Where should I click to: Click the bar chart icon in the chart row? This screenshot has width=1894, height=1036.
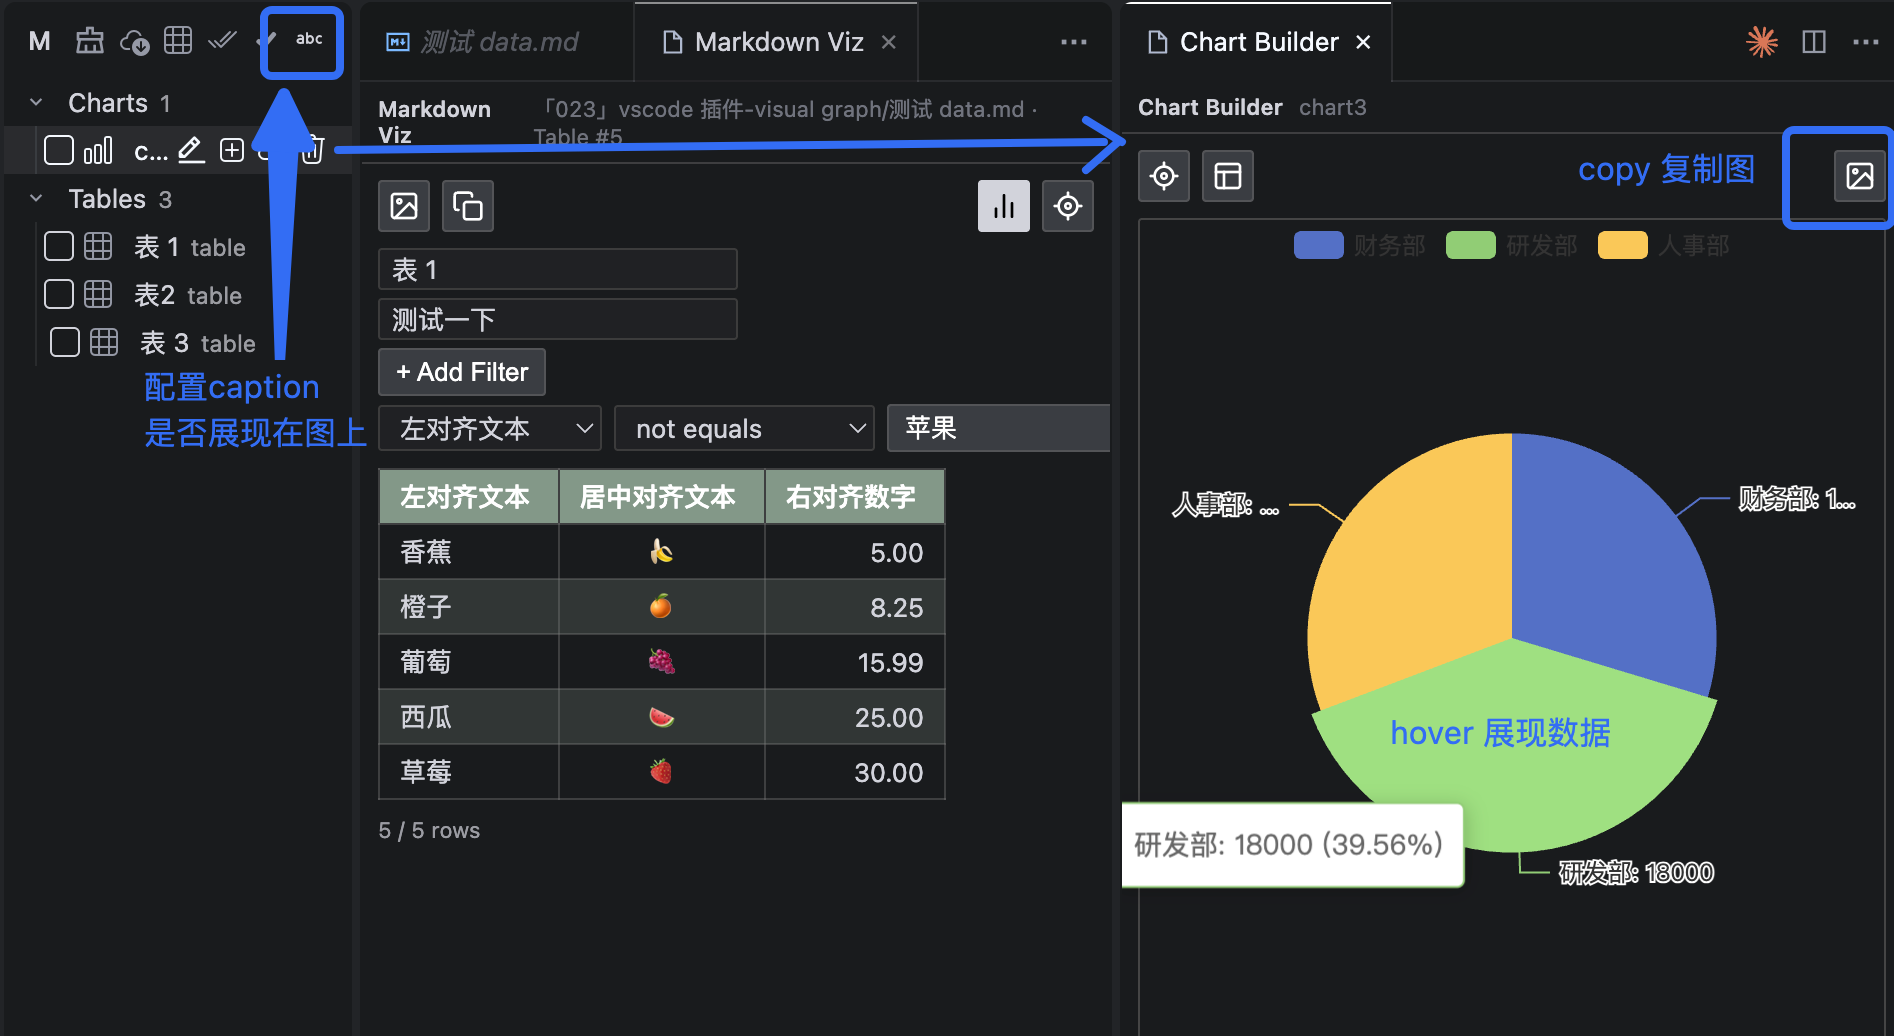(98, 151)
